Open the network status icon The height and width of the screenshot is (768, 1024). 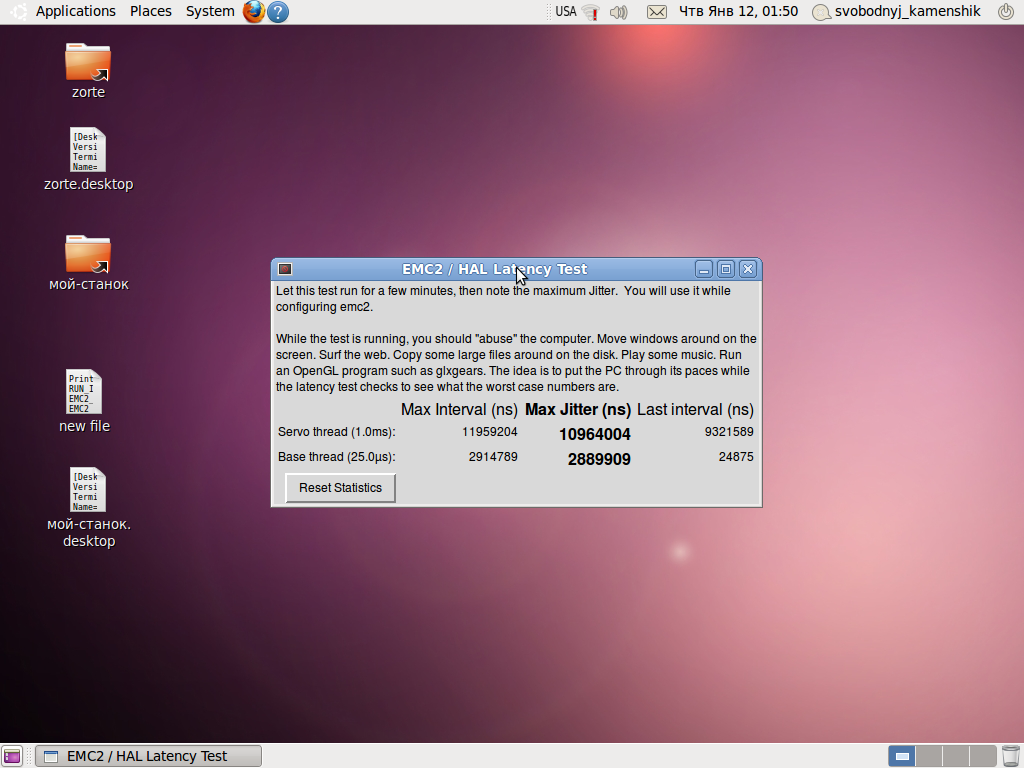591,12
